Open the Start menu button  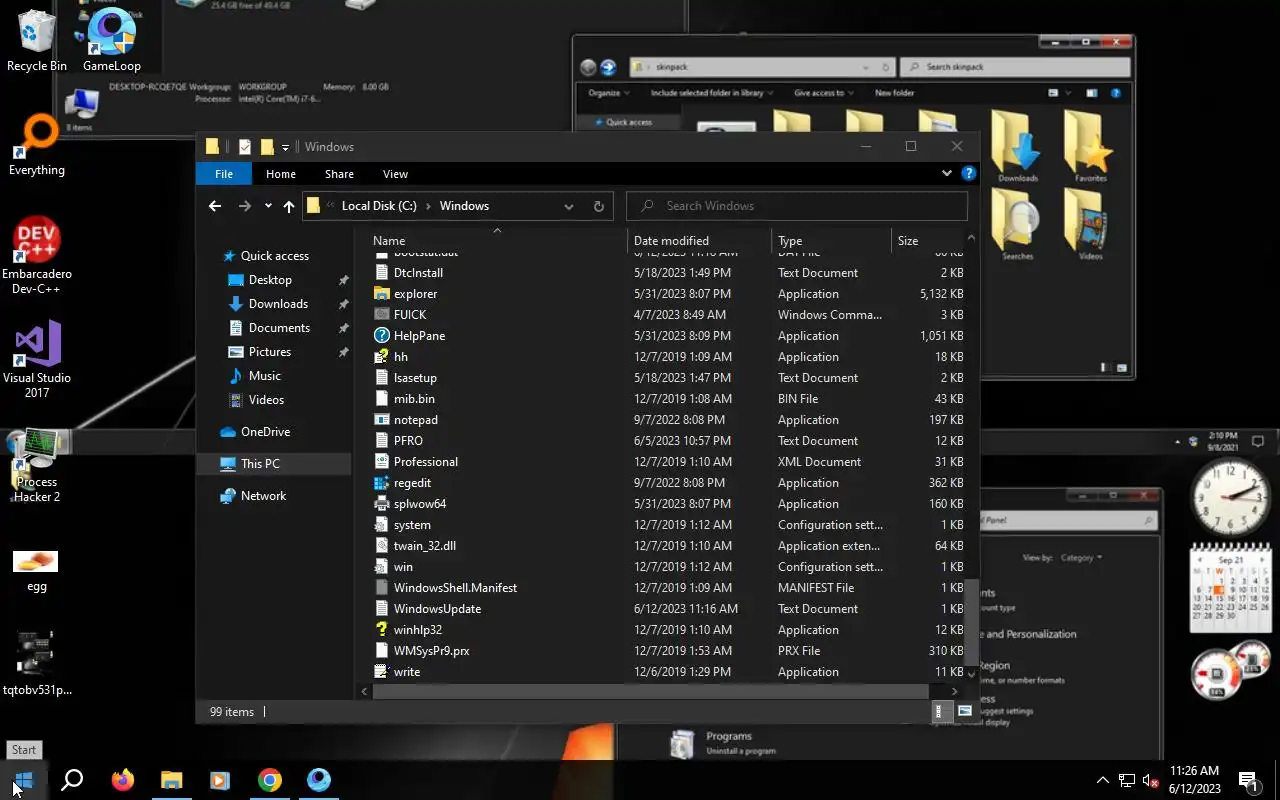click(x=24, y=780)
